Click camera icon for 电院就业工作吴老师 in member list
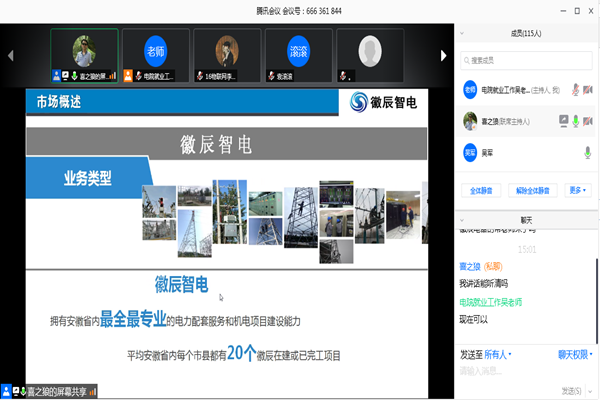 (588, 90)
